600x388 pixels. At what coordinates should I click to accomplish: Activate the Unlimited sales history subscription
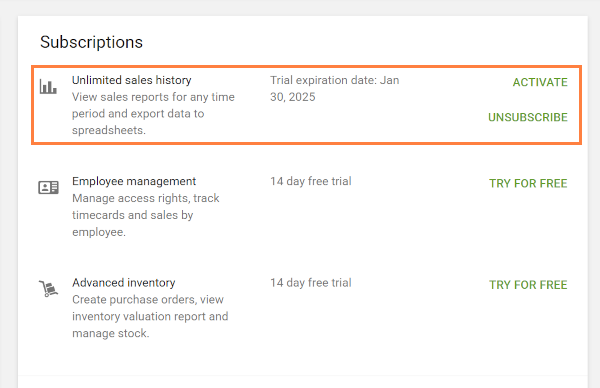click(540, 82)
